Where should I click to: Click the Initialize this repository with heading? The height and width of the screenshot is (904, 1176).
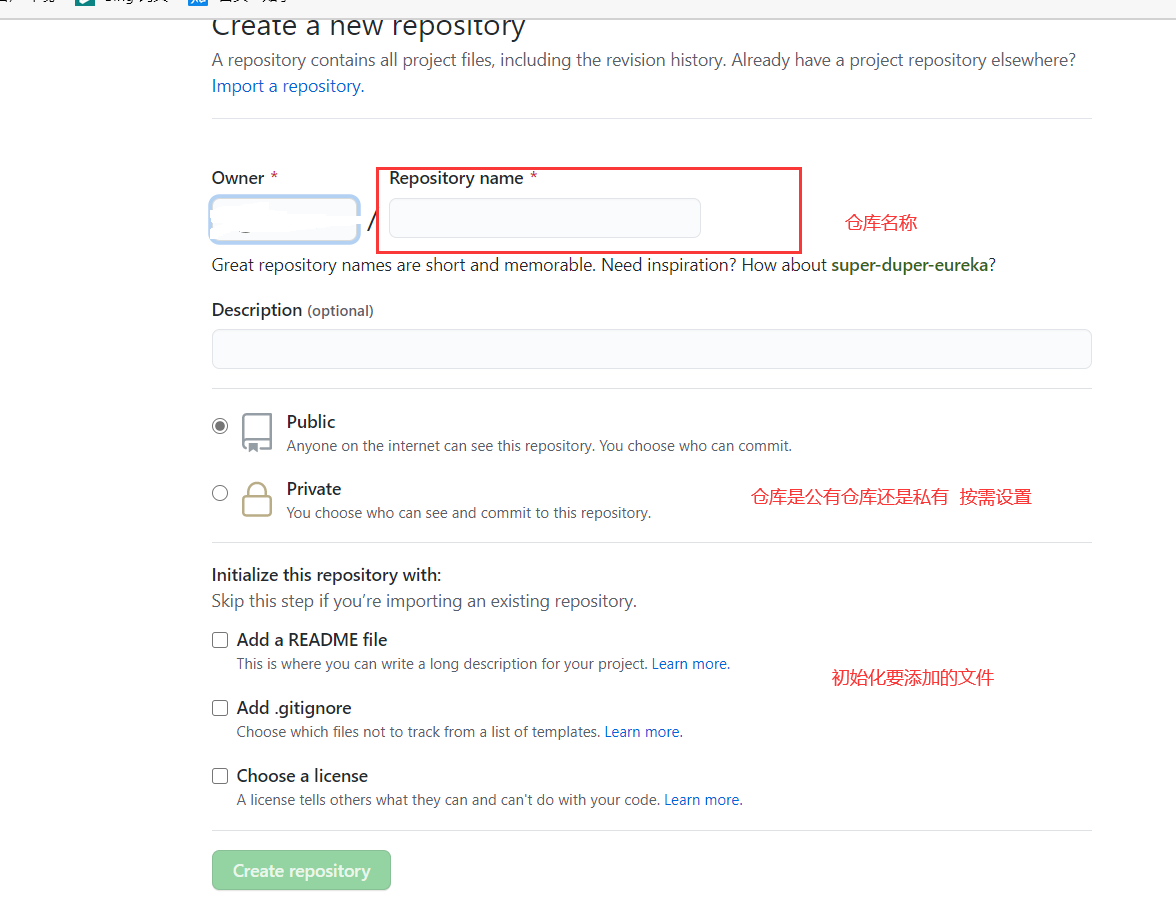point(326,575)
